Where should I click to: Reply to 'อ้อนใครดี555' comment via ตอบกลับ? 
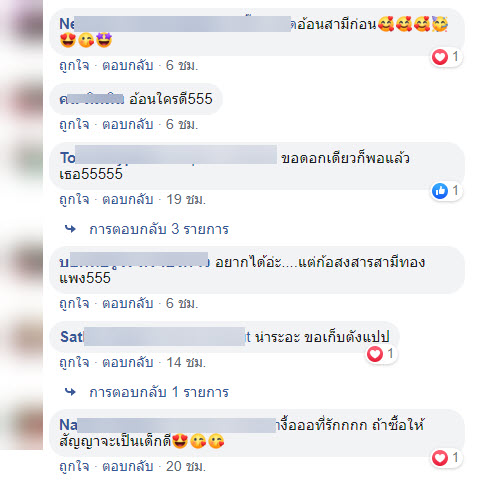(128, 125)
